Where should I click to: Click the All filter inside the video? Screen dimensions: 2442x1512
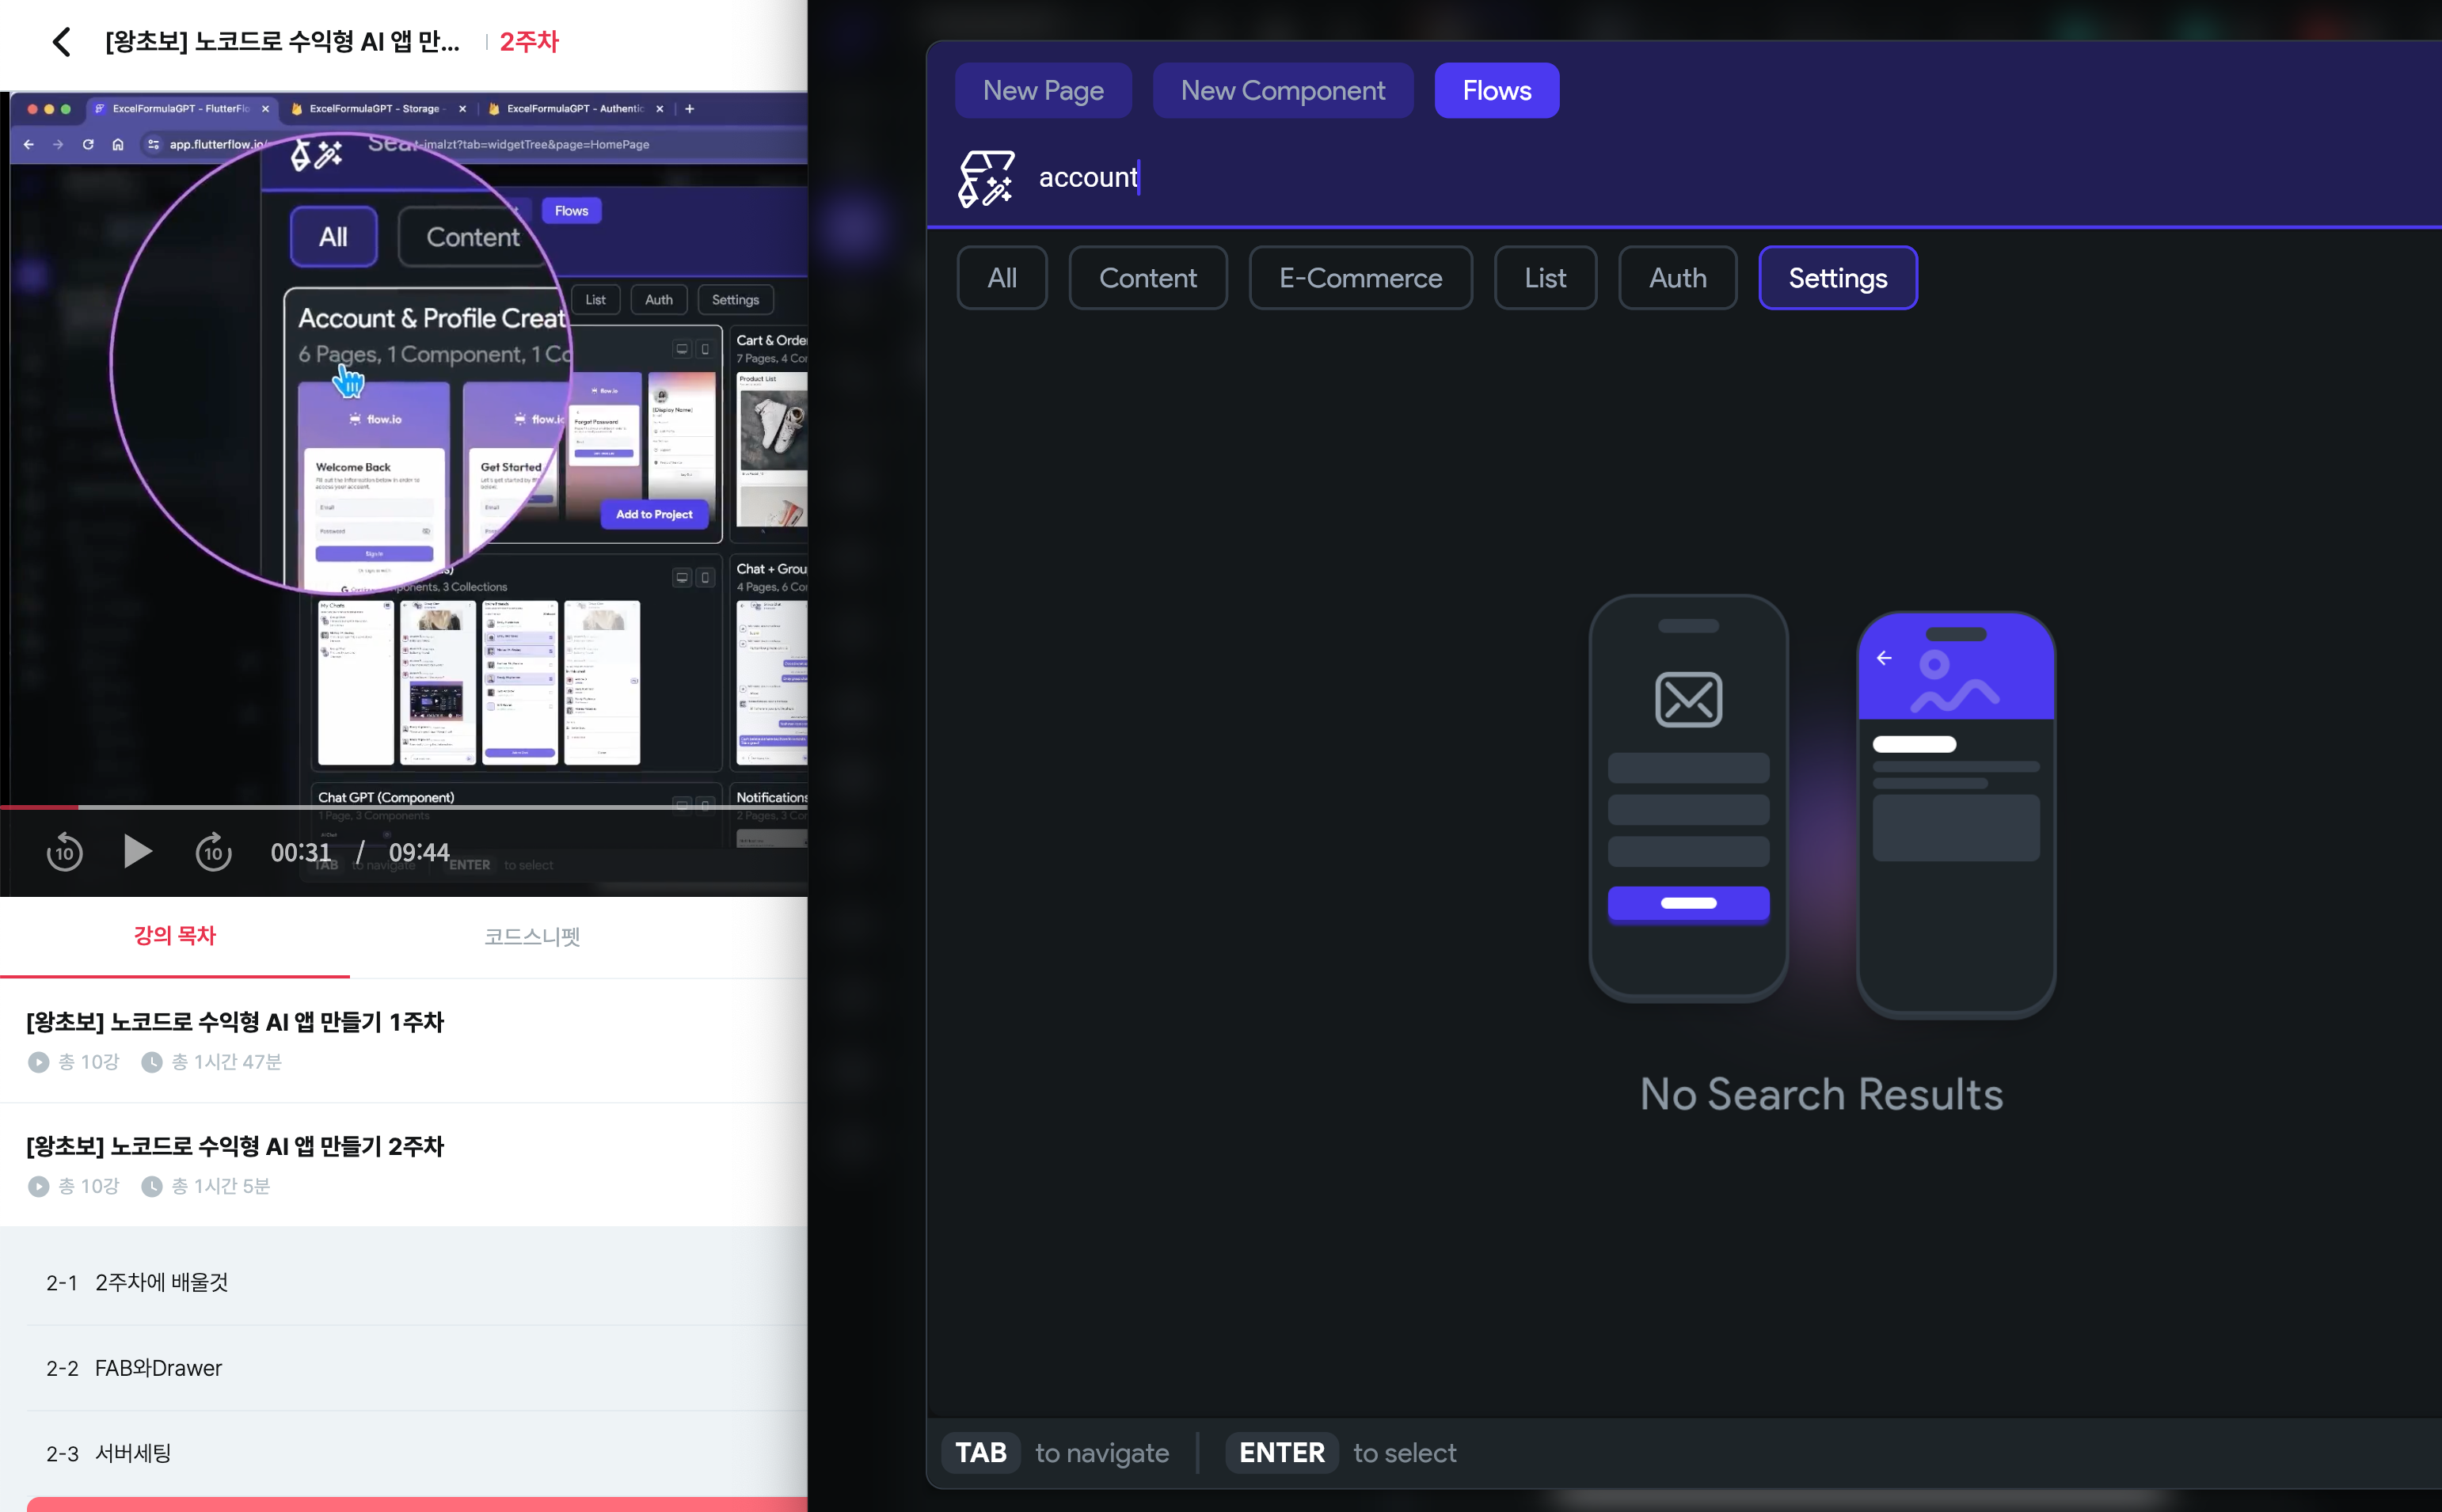point(333,237)
